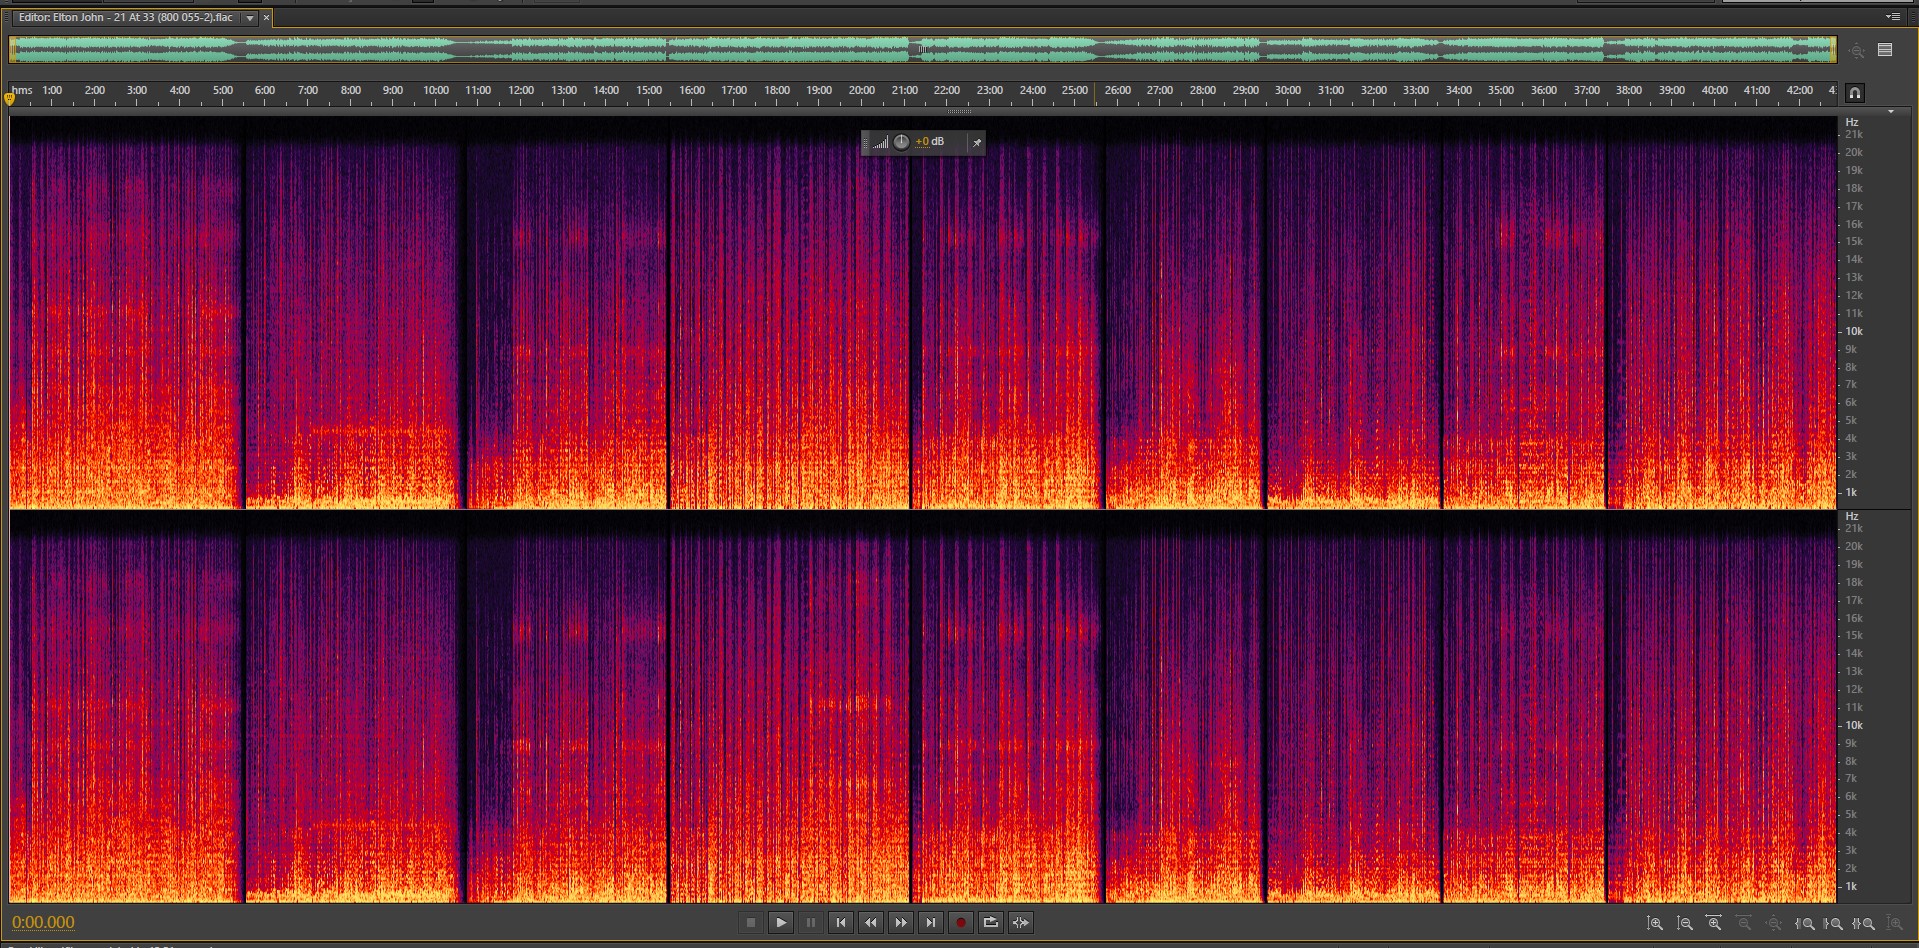Select the Editor Elton John file tab
The height and width of the screenshot is (948, 1919).
pos(125,18)
